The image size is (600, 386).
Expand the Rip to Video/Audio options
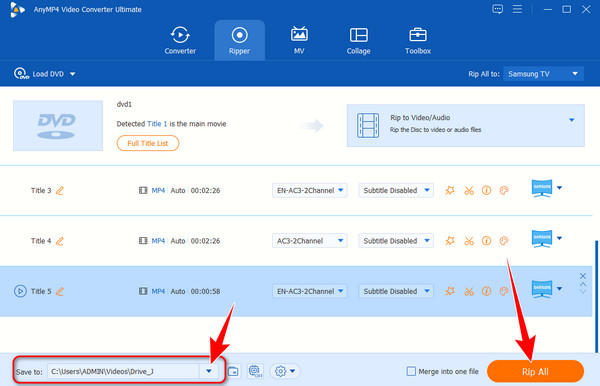[x=571, y=120]
